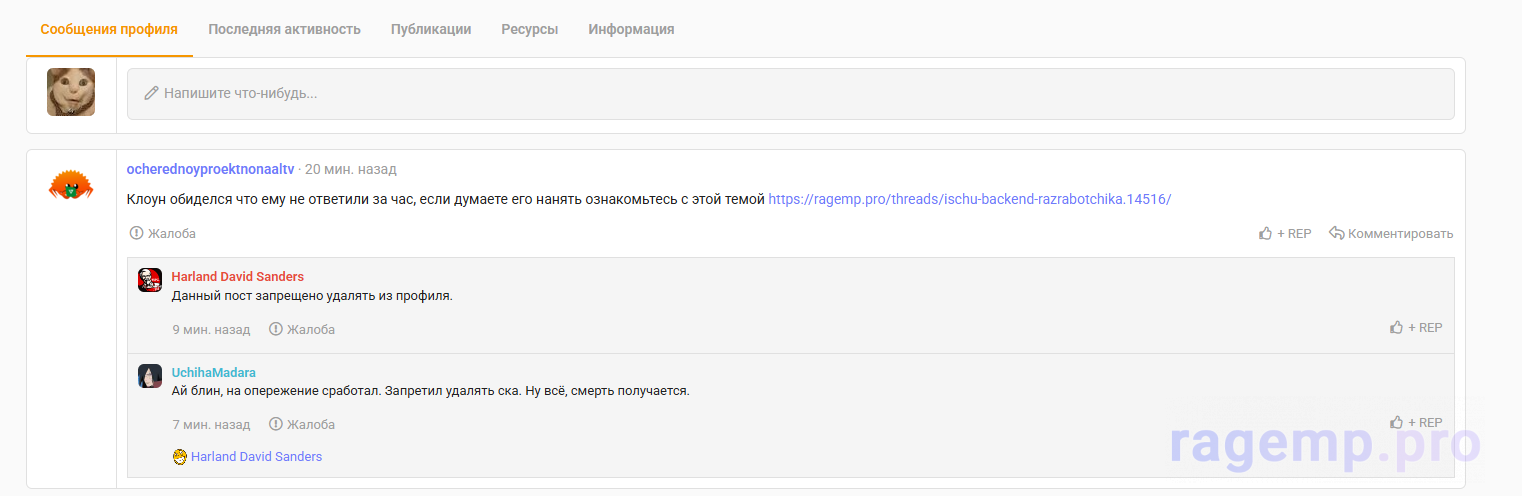Screen dimensions: 1522x496
Task: Open the ragemp.pro thread link
Action: point(969,199)
